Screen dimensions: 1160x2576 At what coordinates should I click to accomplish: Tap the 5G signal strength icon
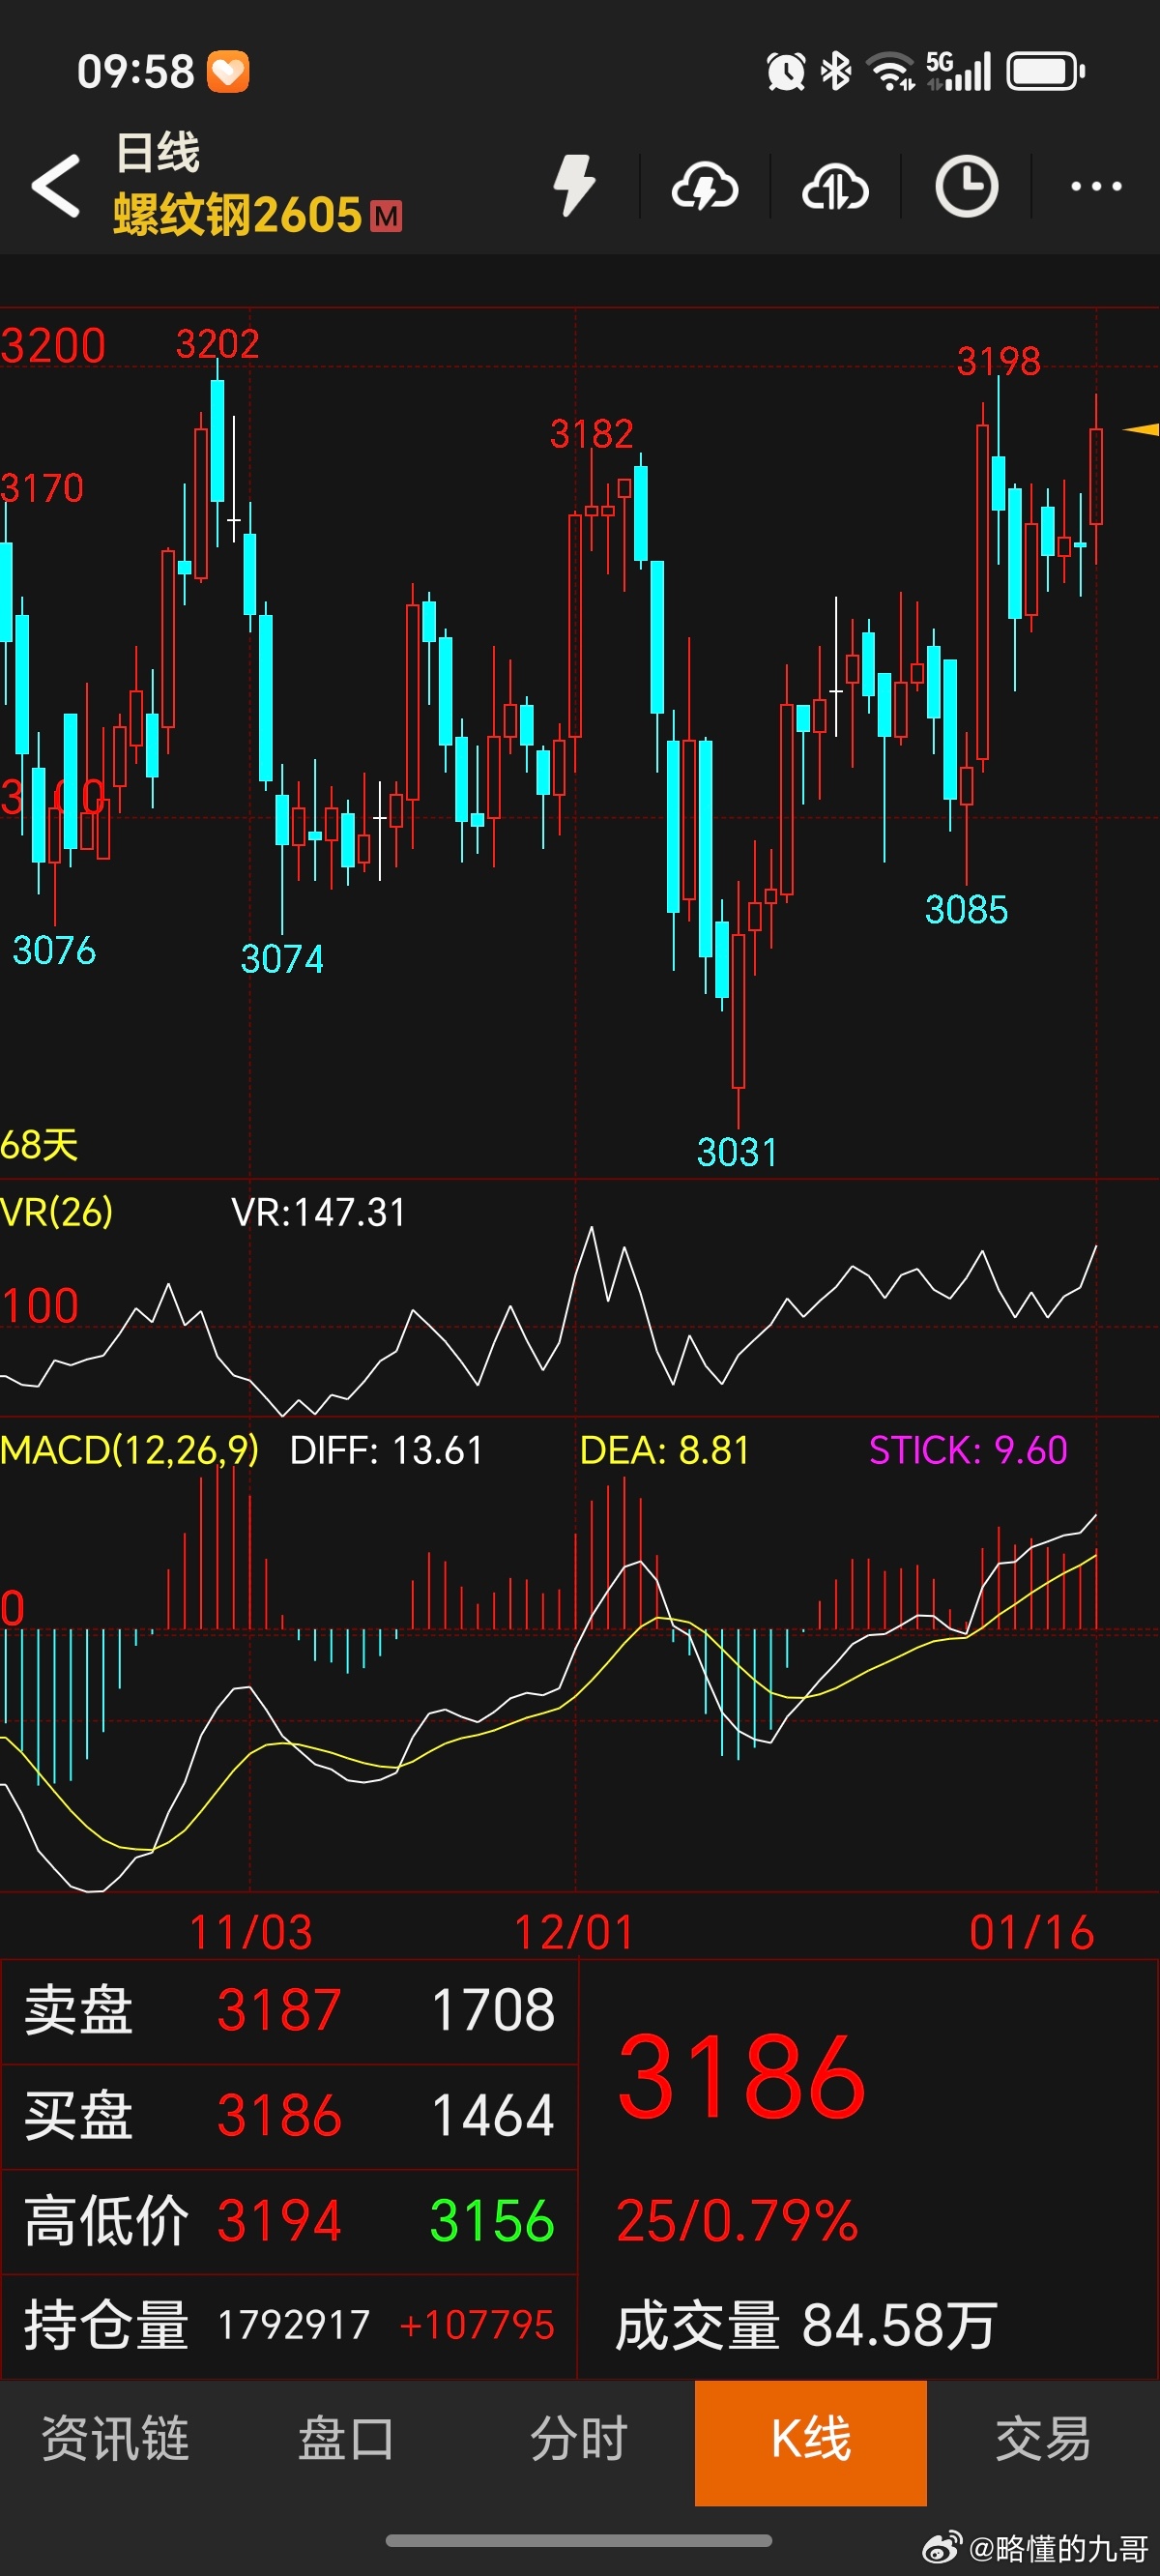(x=958, y=72)
